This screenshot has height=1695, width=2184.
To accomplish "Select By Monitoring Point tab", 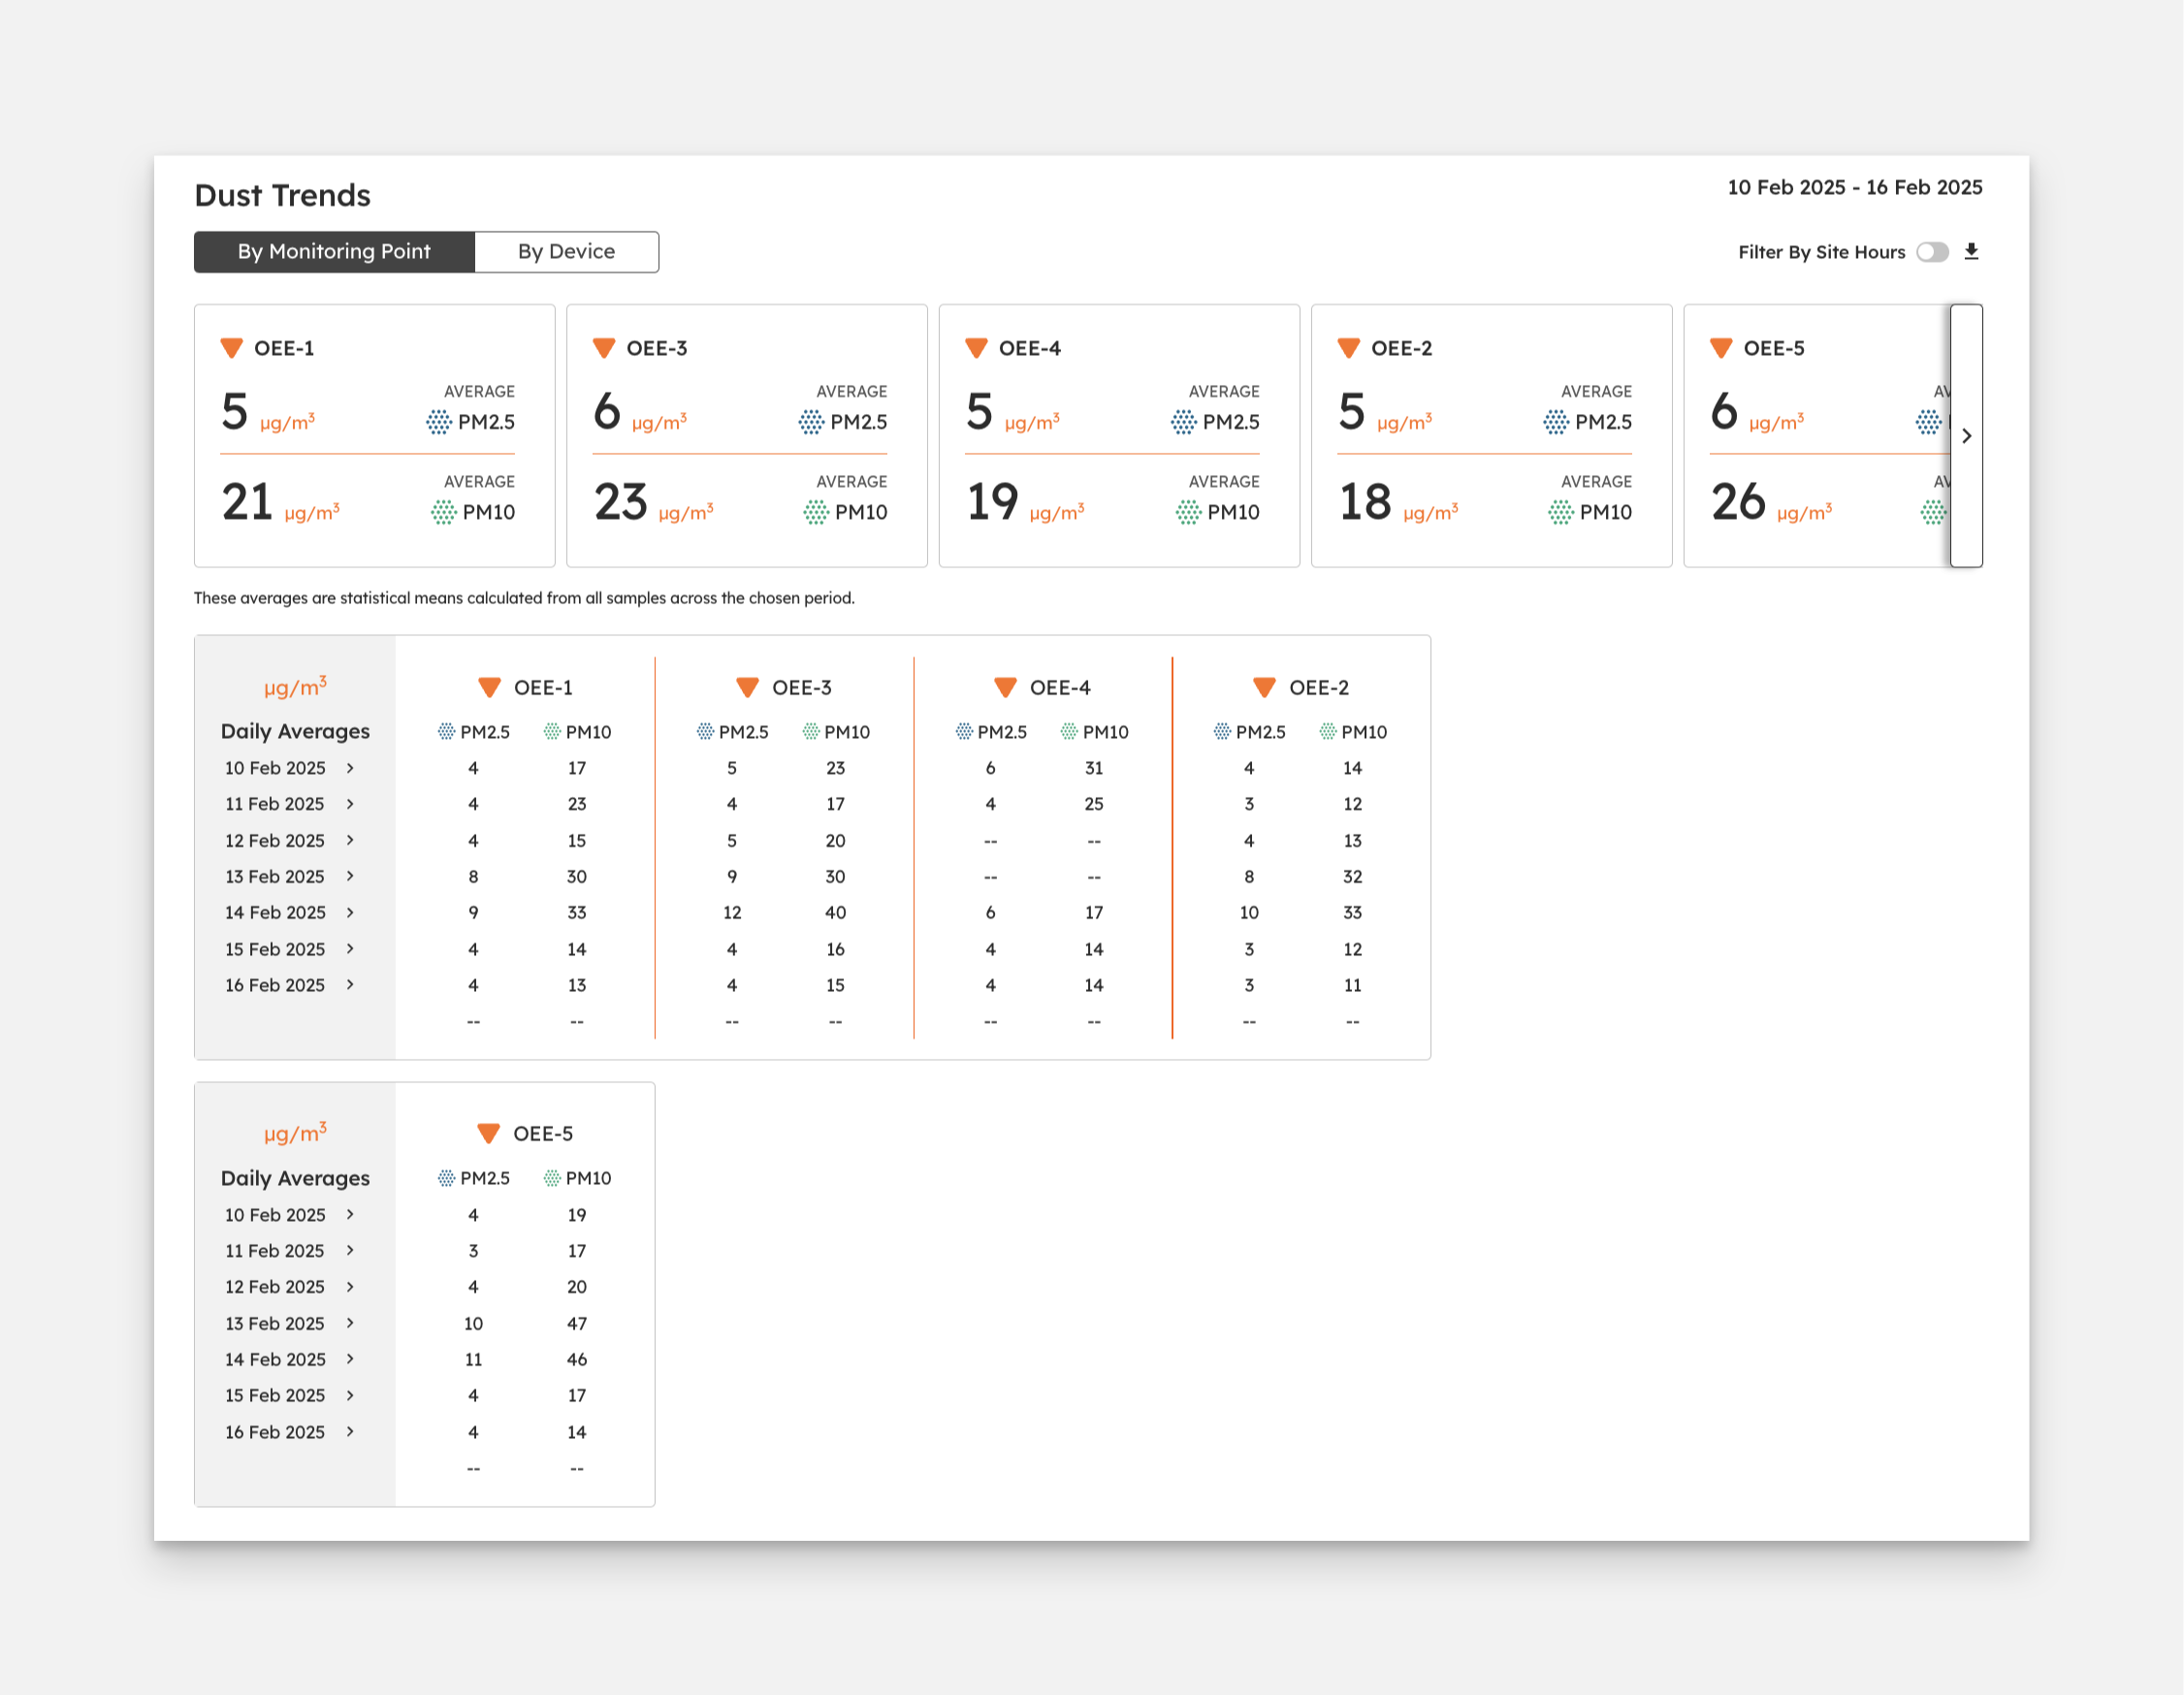I will tap(334, 252).
